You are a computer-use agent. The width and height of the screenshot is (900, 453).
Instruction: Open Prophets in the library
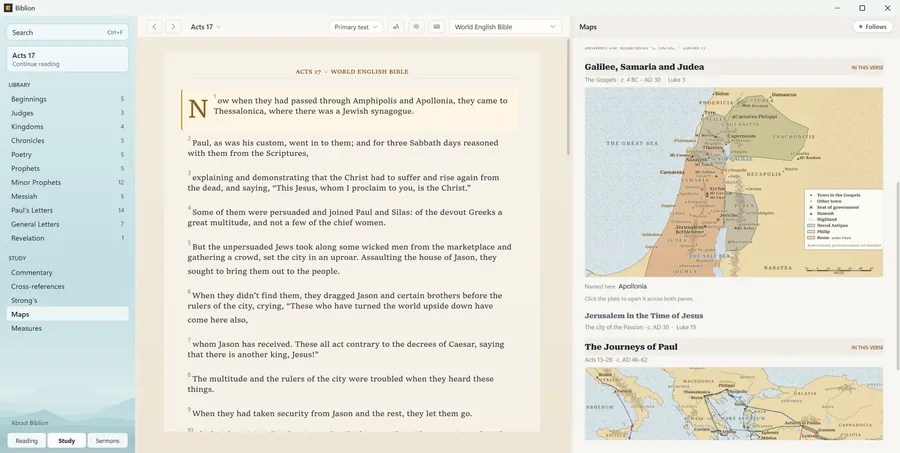(x=67, y=168)
